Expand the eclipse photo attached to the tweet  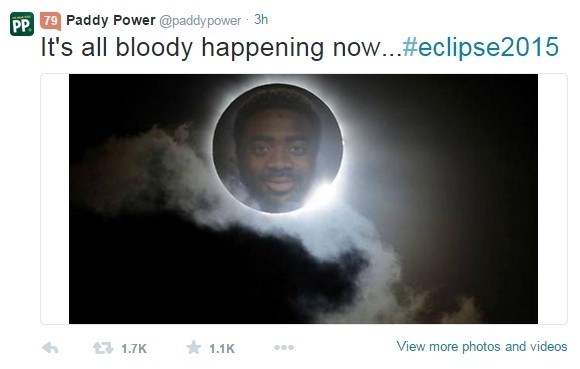[x=303, y=199]
